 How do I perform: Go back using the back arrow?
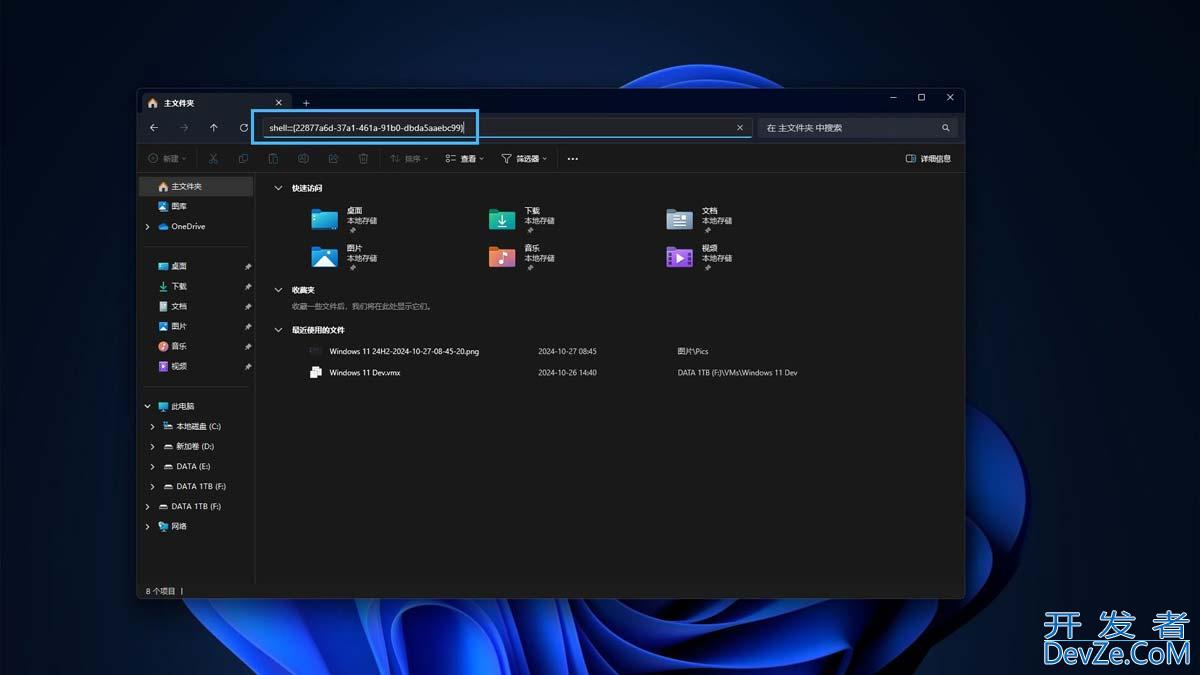pyautogui.click(x=154, y=128)
